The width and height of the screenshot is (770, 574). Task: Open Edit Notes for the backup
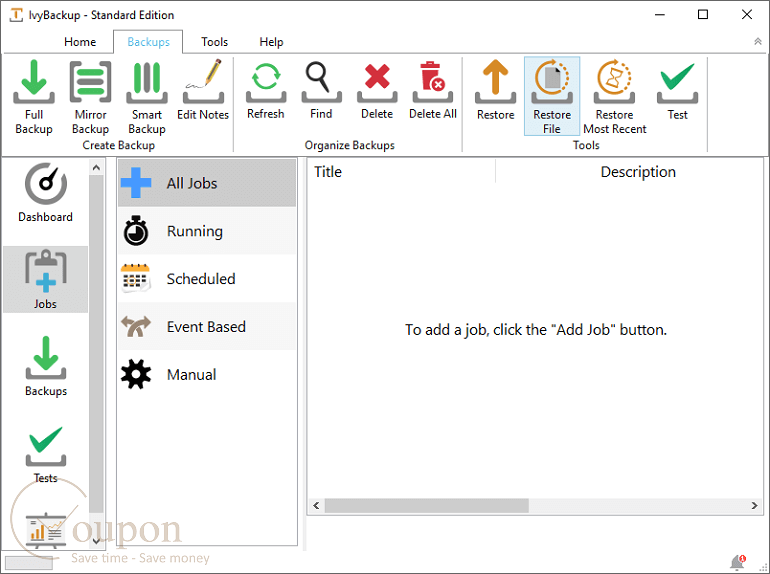tap(203, 90)
